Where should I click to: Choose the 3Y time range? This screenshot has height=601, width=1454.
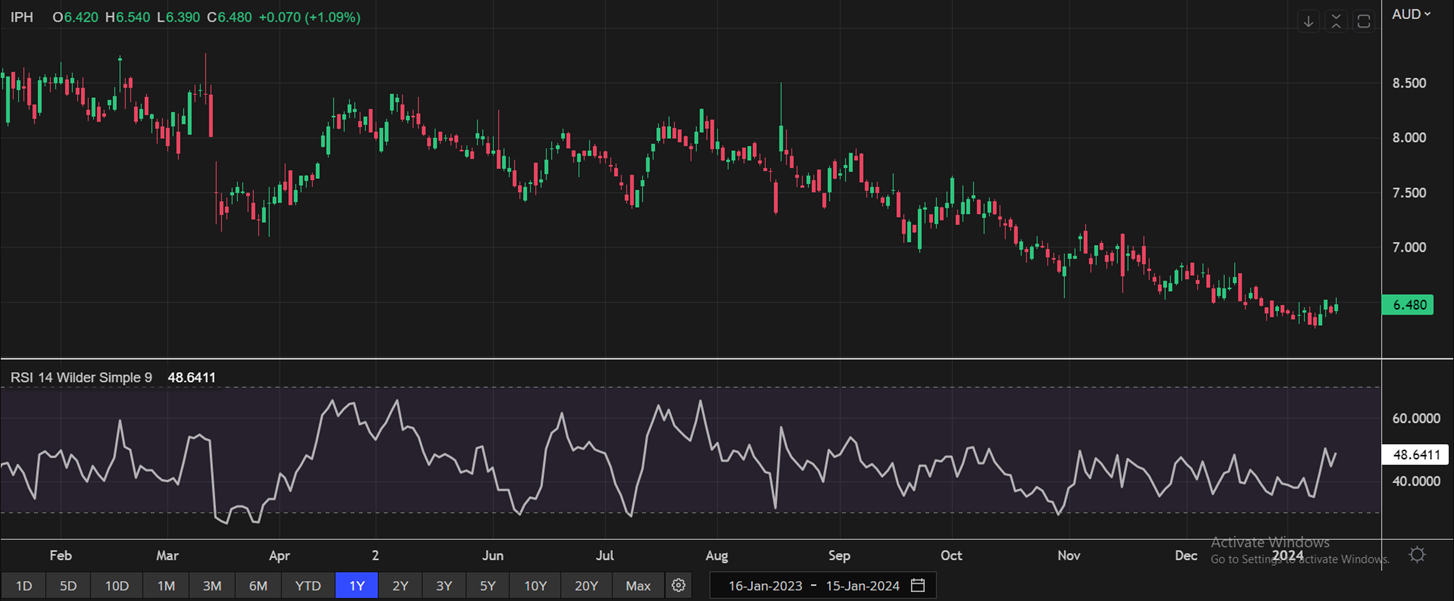444,585
